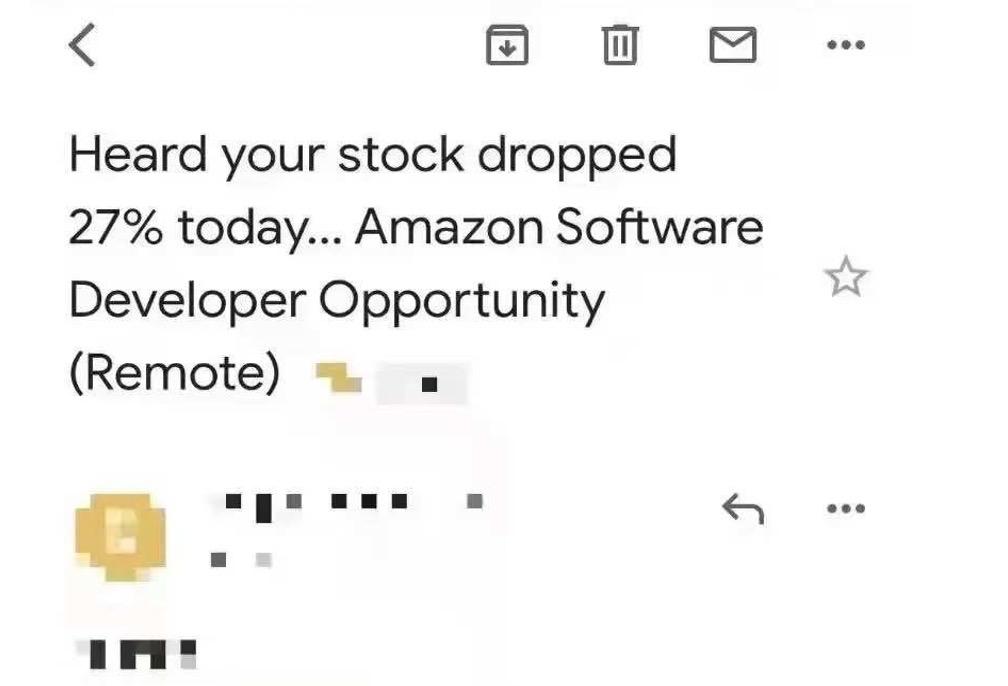Tap "Heard your stock dropped" subject line
Image resolution: width=1008 pixels, height=686 pixels.
(372, 155)
